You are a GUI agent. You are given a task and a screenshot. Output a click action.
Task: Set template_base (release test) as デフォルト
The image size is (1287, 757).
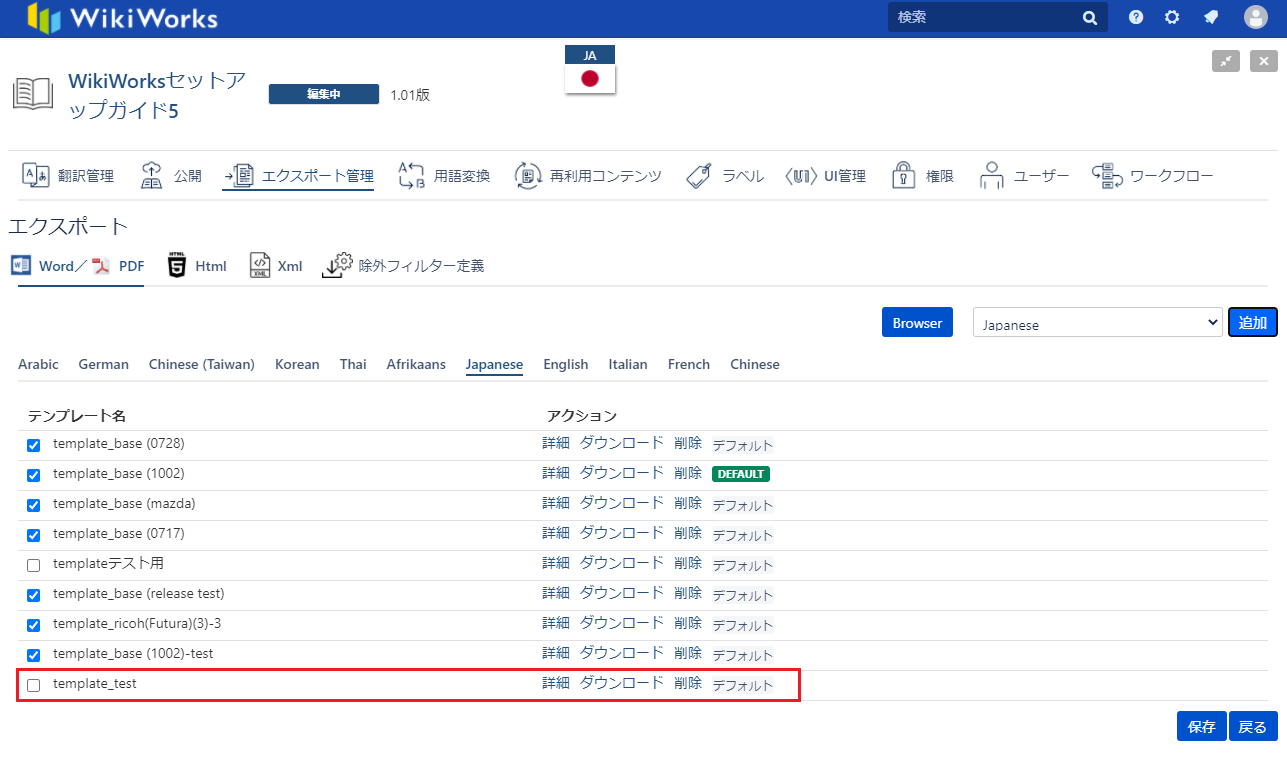click(x=743, y=595)
